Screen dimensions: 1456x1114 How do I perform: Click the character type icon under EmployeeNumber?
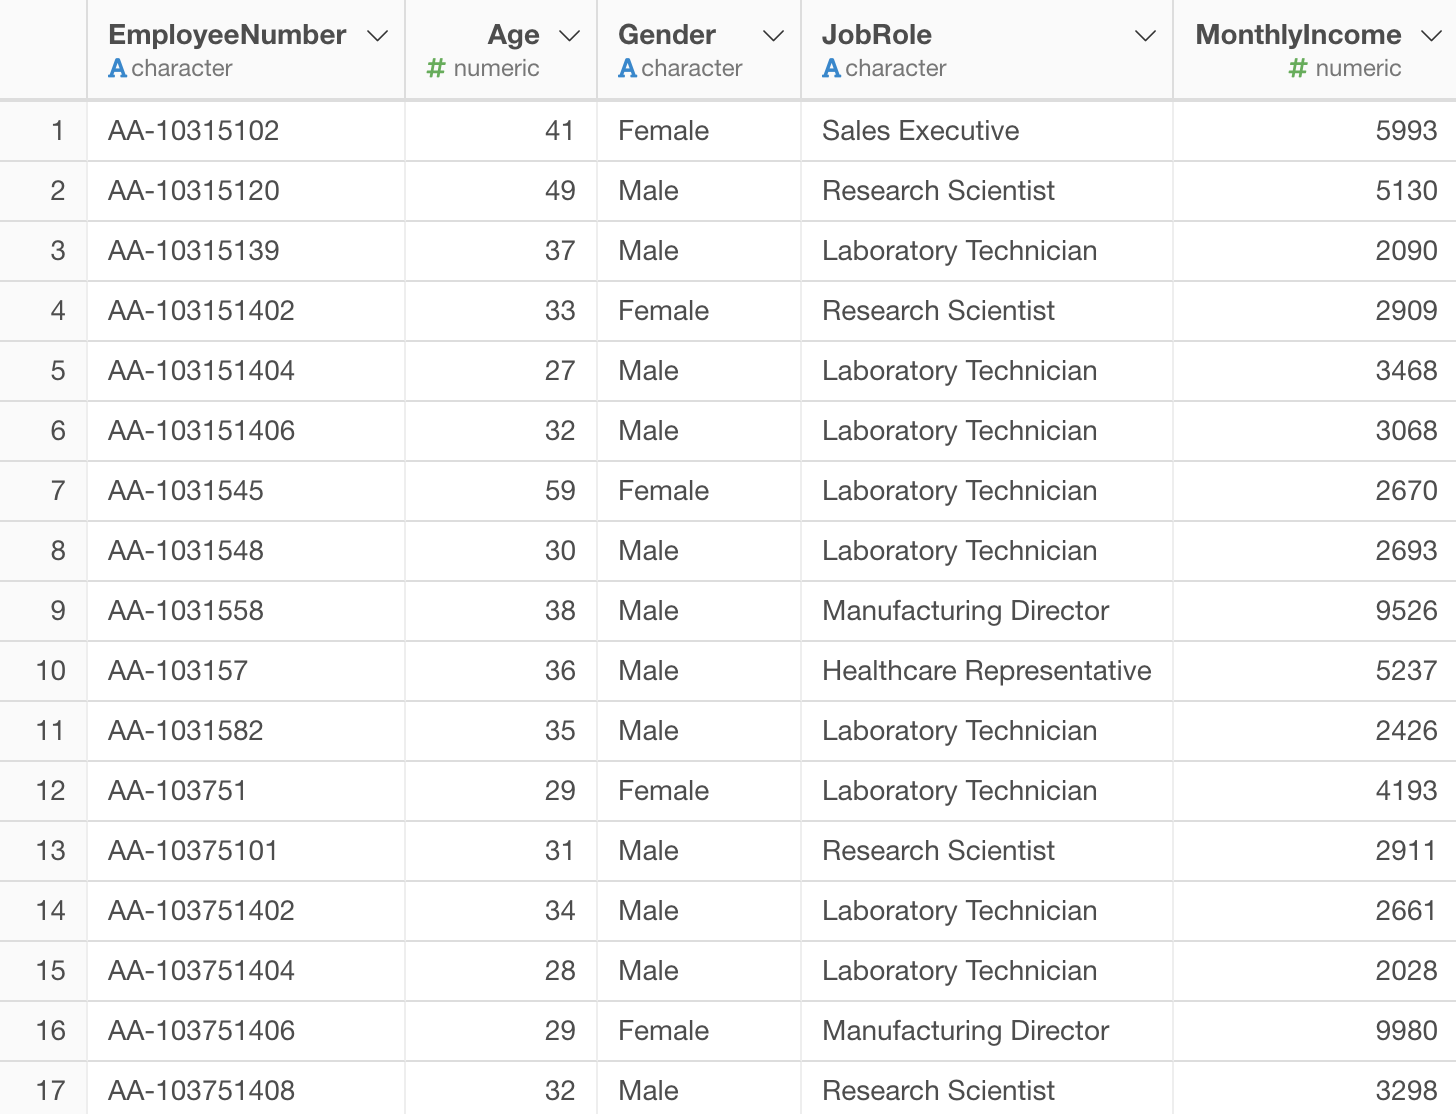point(117,68)
